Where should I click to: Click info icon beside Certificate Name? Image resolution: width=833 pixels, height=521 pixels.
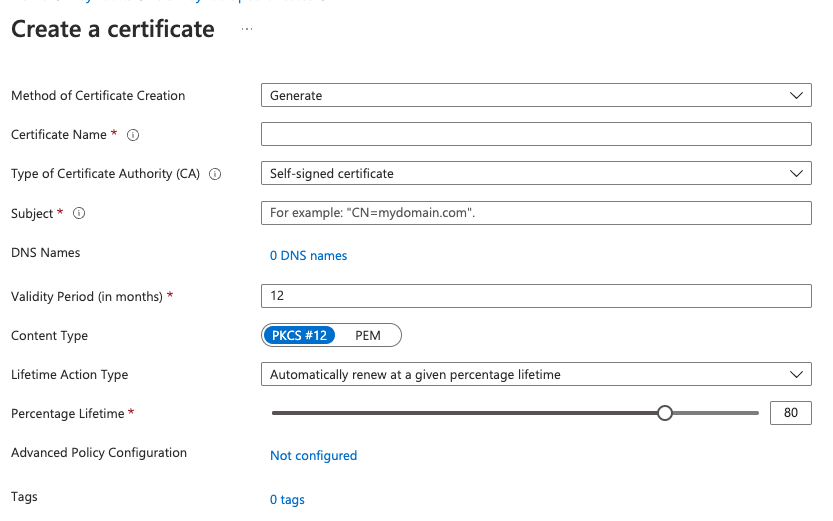click(x=133, y=135)
